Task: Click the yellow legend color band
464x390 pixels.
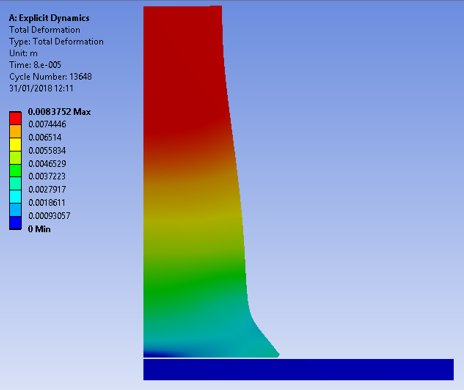Action: point(15,144)
